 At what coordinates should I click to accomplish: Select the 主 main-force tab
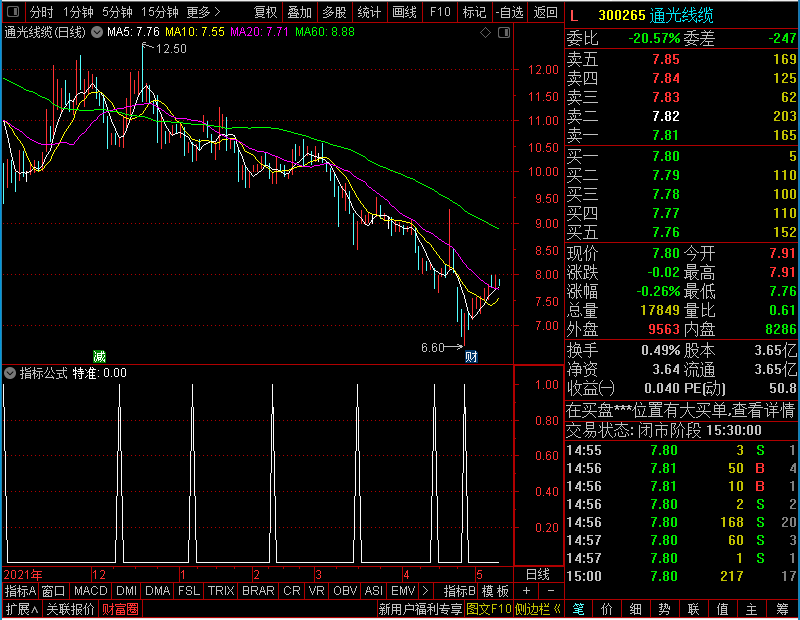751,609
